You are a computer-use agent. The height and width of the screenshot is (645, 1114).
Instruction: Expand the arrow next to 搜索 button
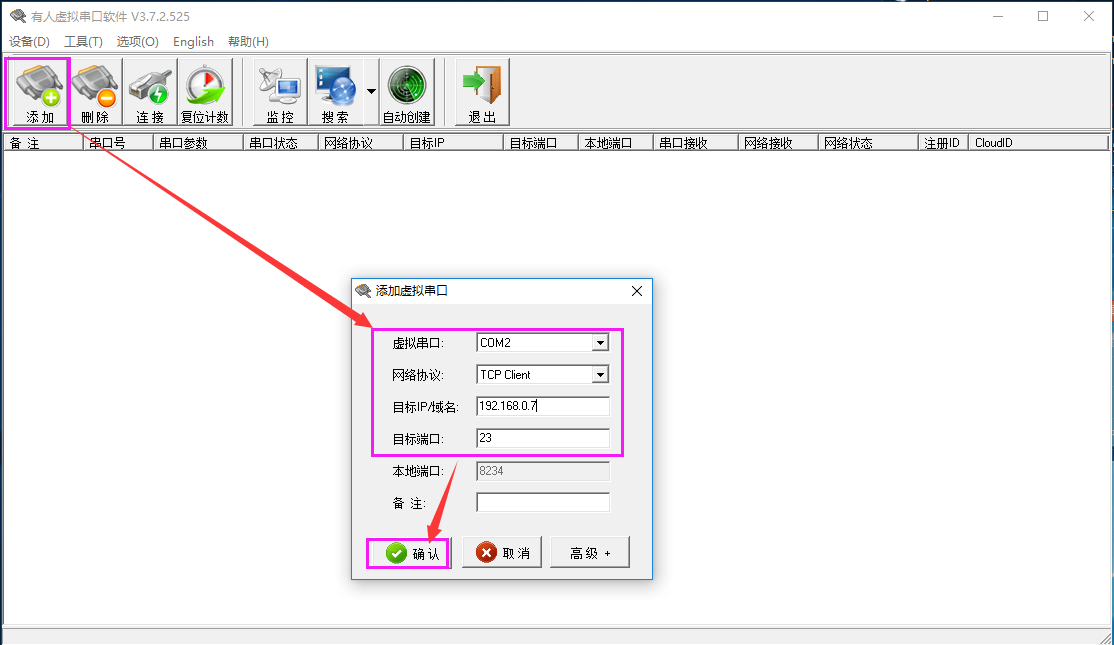coord(371,91)
